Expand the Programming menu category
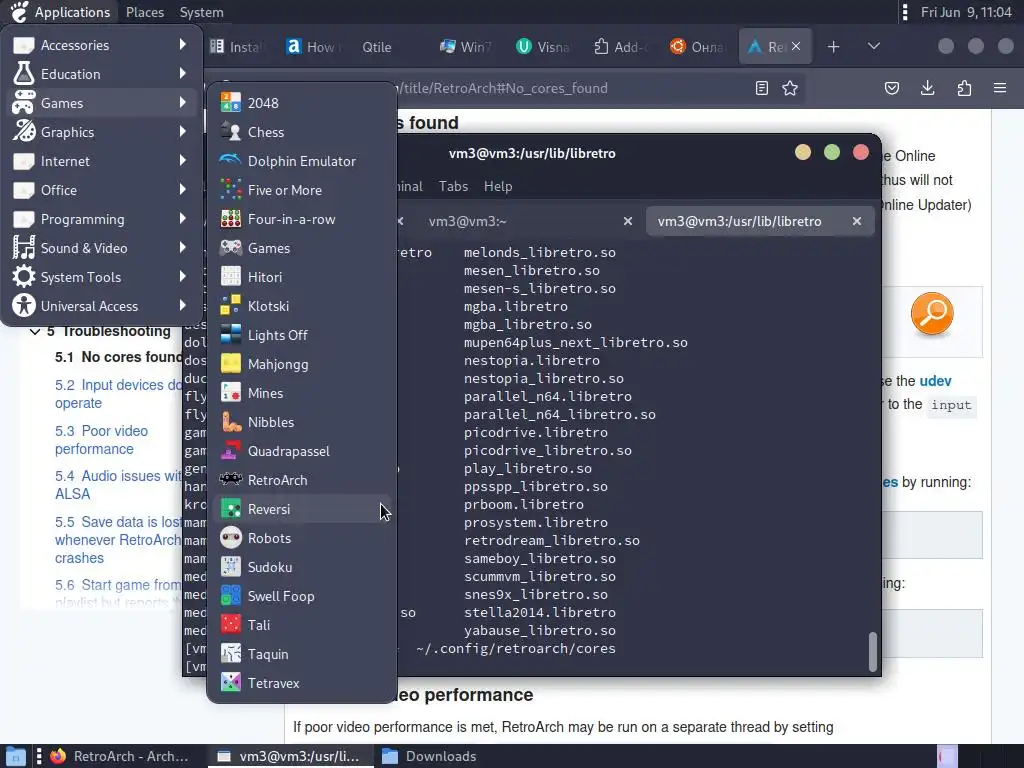Viewport: 1024px width, 768px height. (101, 219)
